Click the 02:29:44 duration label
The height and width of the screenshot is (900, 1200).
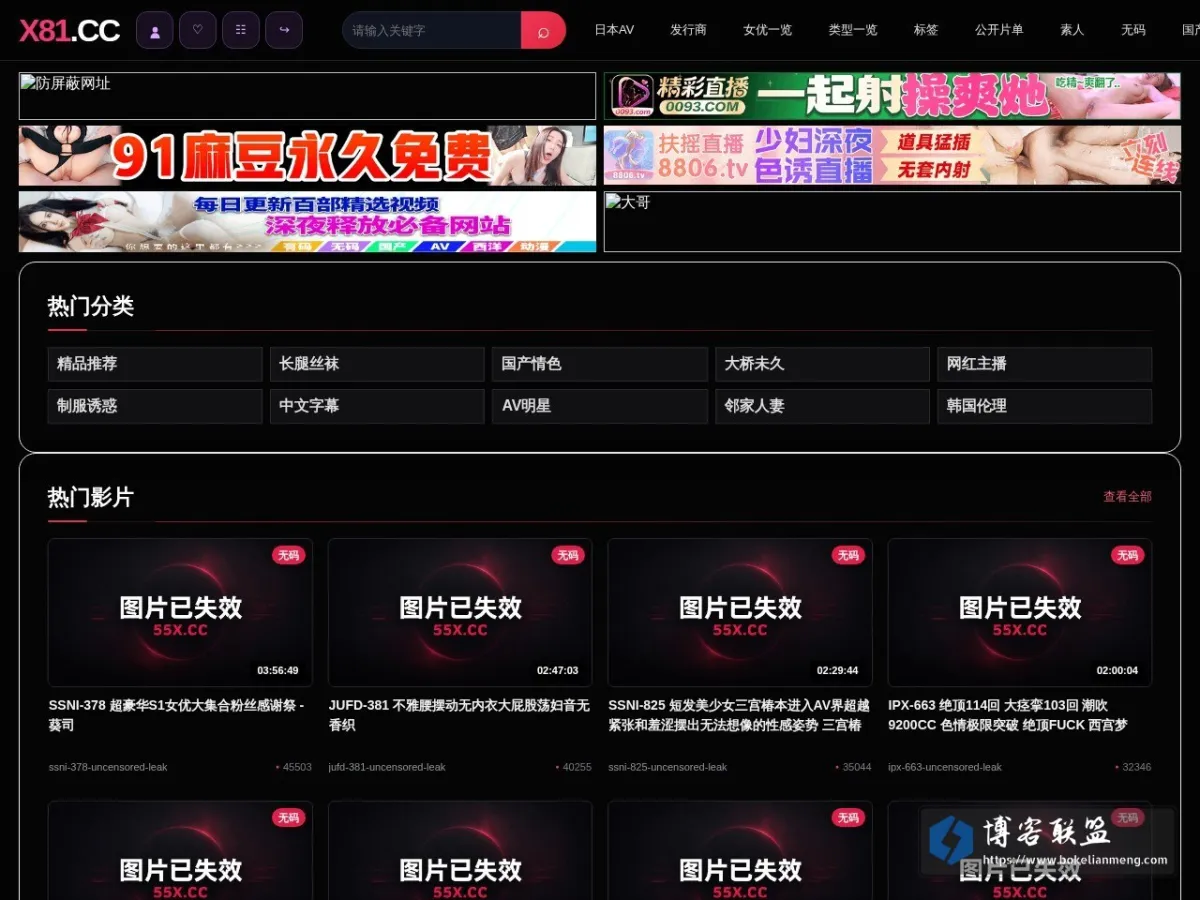[x=838, y=670]
